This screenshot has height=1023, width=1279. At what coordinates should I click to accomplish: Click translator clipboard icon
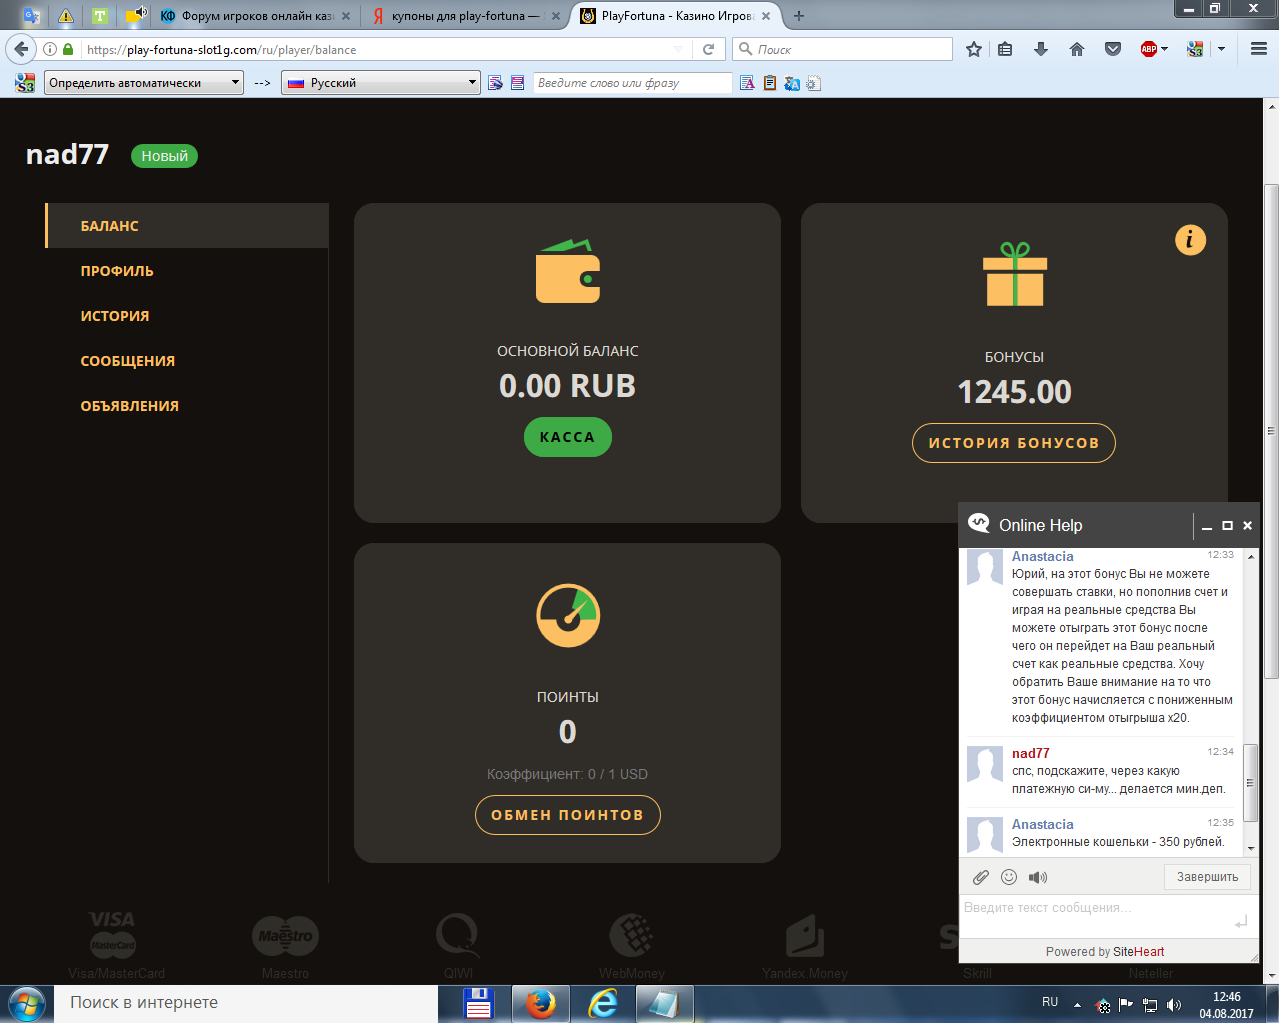point(770,83)
